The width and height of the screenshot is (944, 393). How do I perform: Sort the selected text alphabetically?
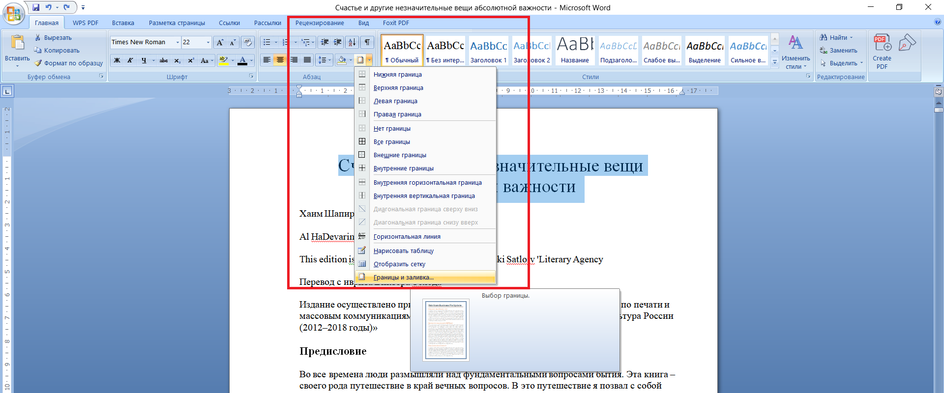pyautogui.click(x=353, y=43)
